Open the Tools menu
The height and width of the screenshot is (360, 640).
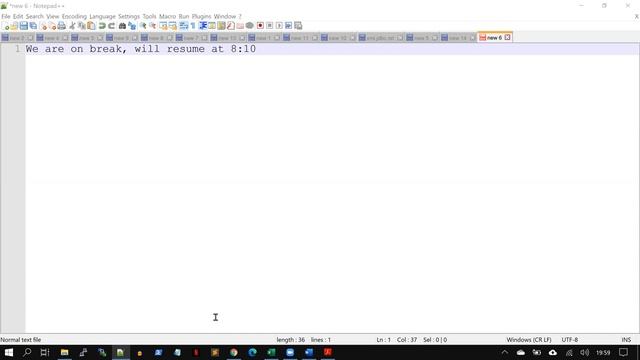pos(149,16)
